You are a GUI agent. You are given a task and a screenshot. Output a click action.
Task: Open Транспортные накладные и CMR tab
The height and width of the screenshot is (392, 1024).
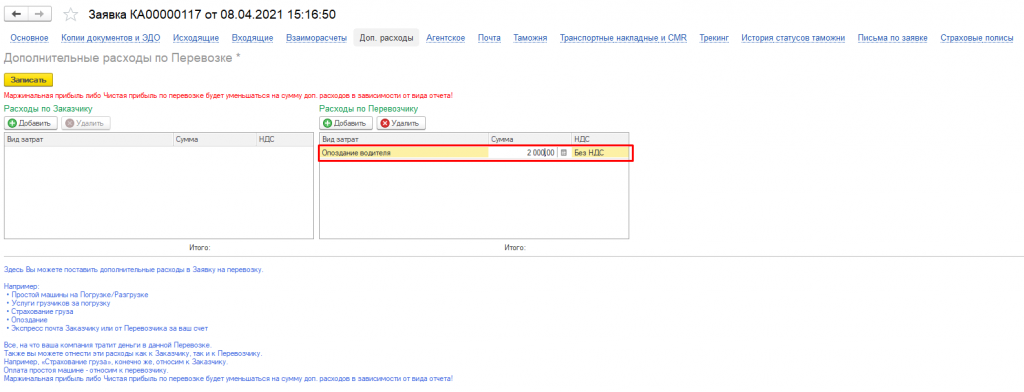click(x=623, y=38)
